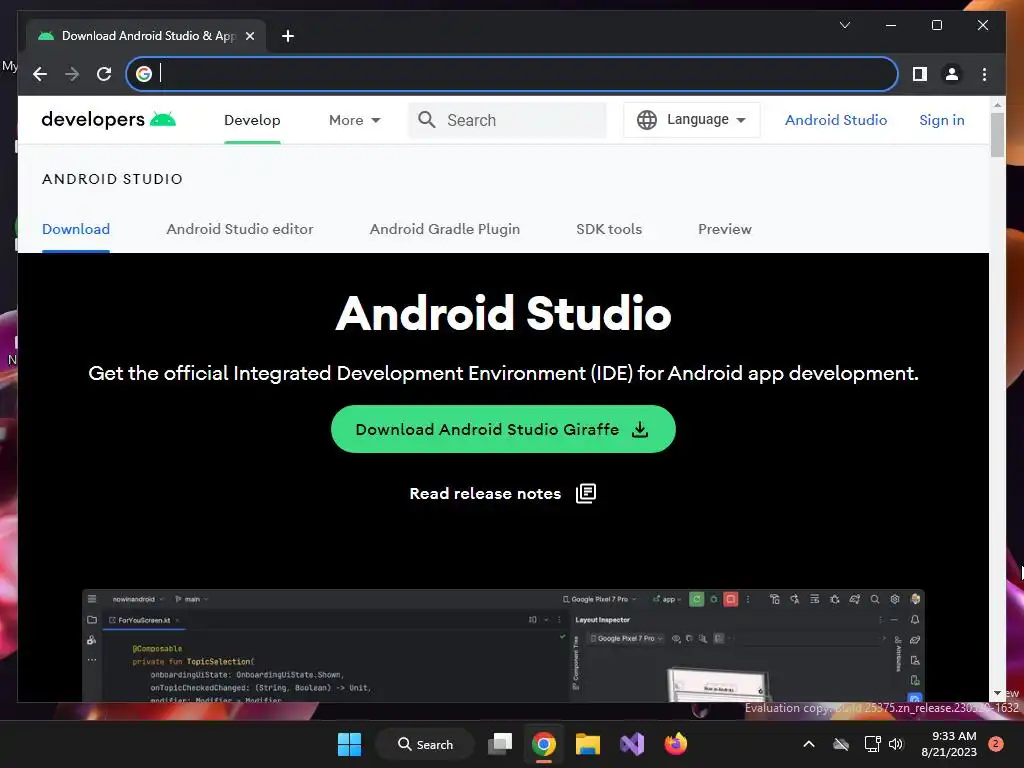Open Chrome side panel icon
This screenshot has height=768, width=1024.
pyautogui.click(x=920, y=74)
